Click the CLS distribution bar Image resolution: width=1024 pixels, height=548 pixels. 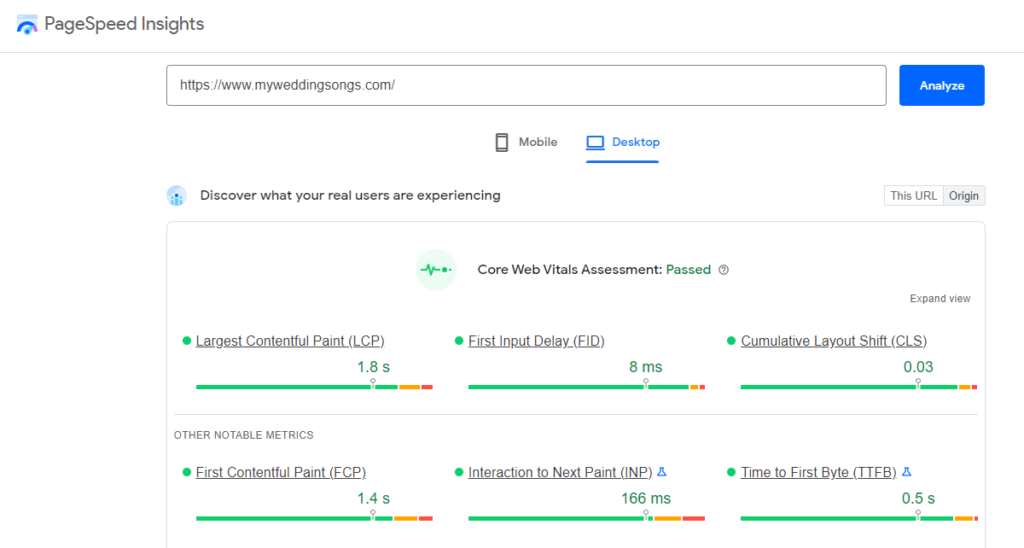[x=859, y=387]
